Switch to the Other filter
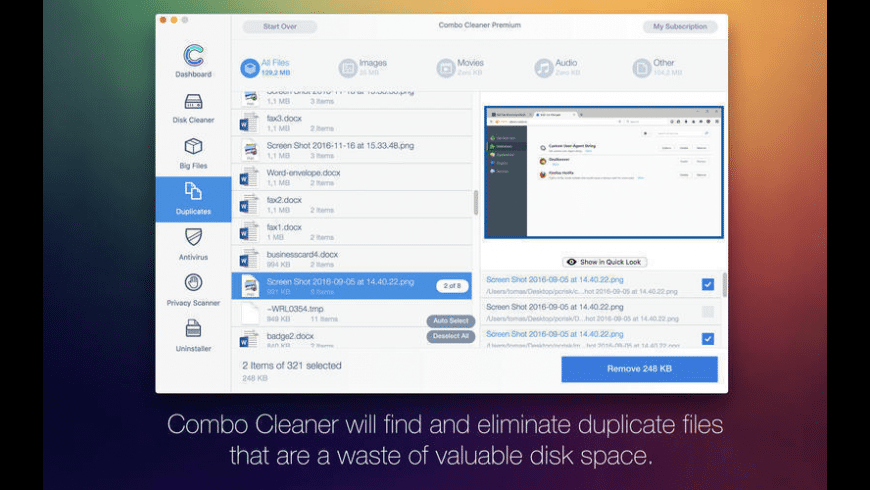 point(657,67)
